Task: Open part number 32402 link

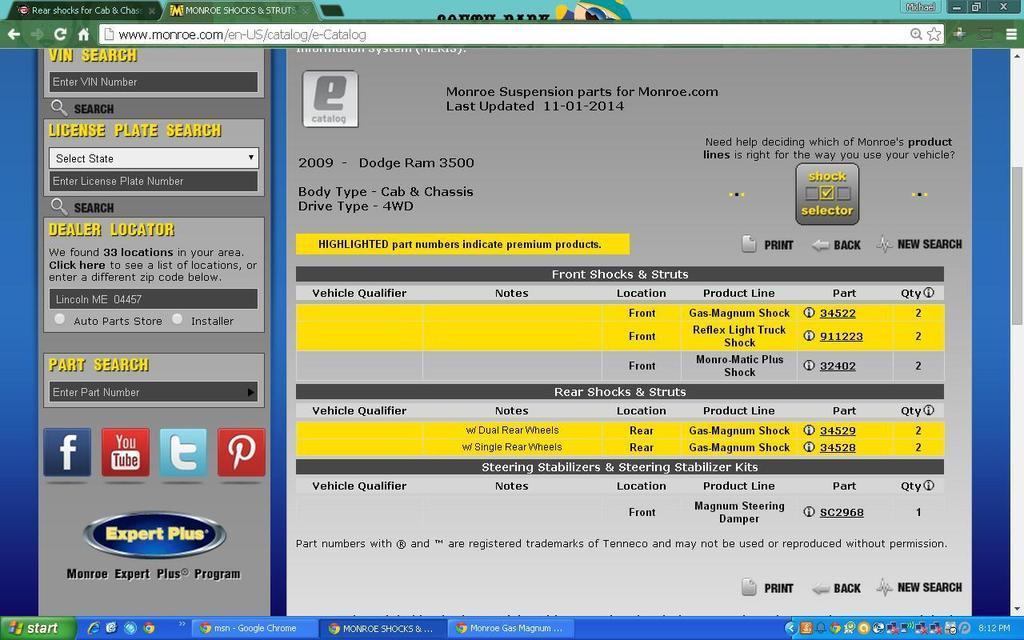Action: (x=837, y=366)
